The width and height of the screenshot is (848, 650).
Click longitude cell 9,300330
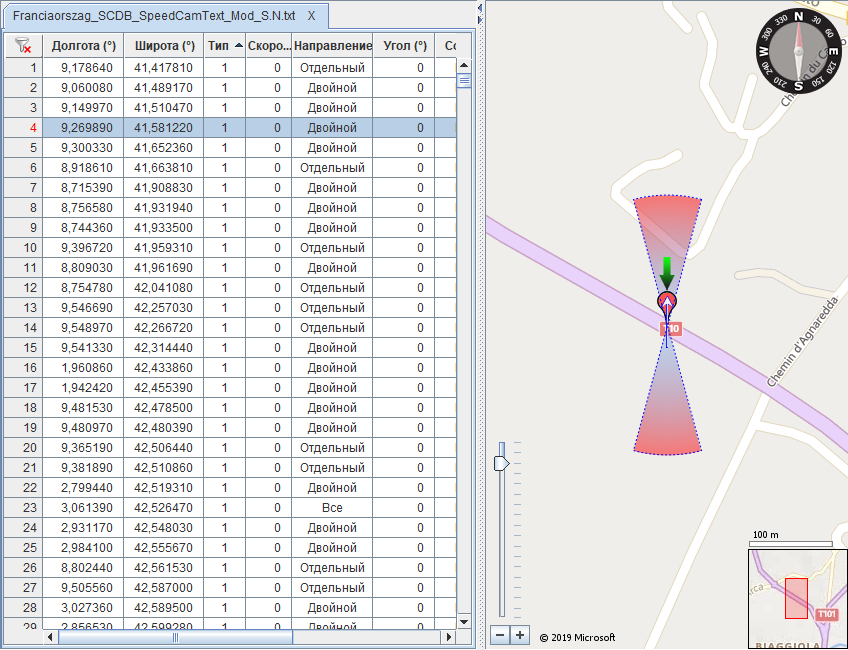point(84,148)
